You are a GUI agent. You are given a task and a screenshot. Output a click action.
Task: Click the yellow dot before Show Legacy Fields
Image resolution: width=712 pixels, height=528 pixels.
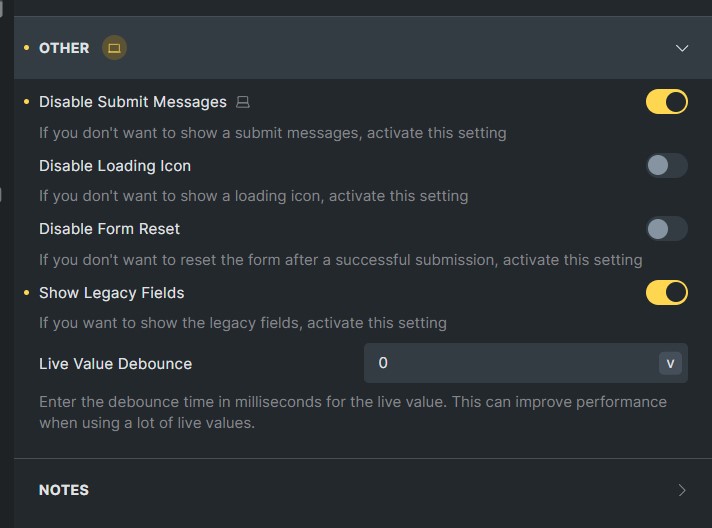[26, 293]
